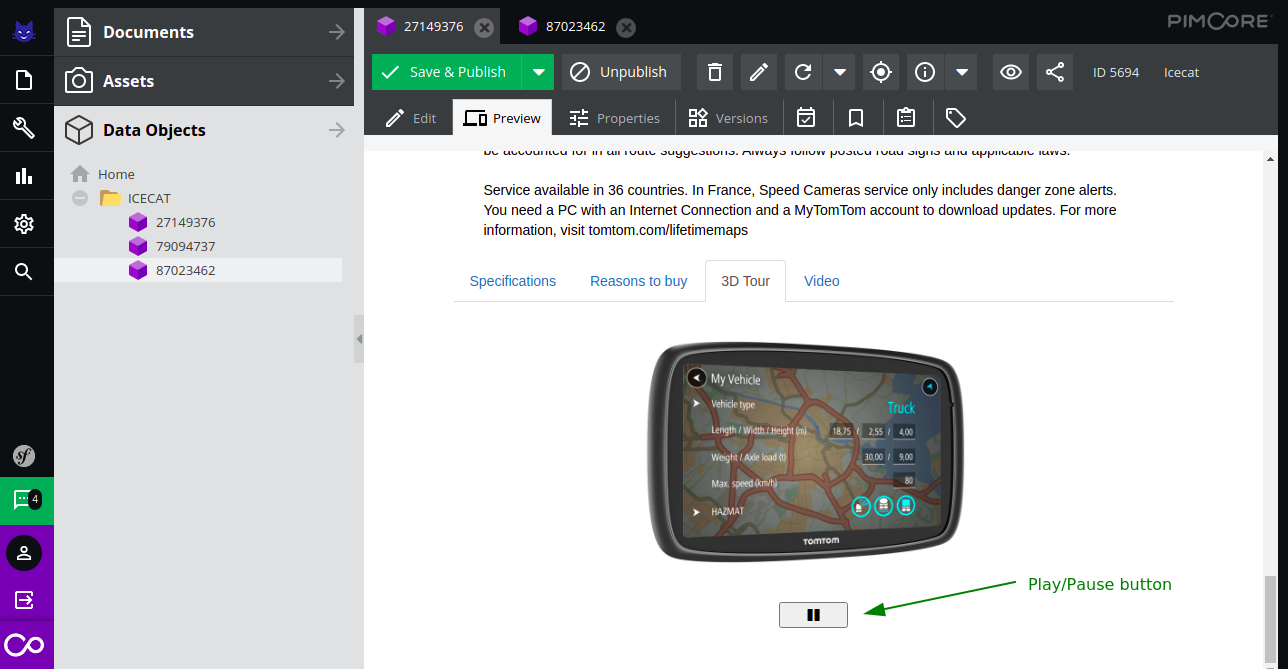Viewport: 1288px width, 669px height.
Task: Close the 87023462 tab
Action: [626, 27]
